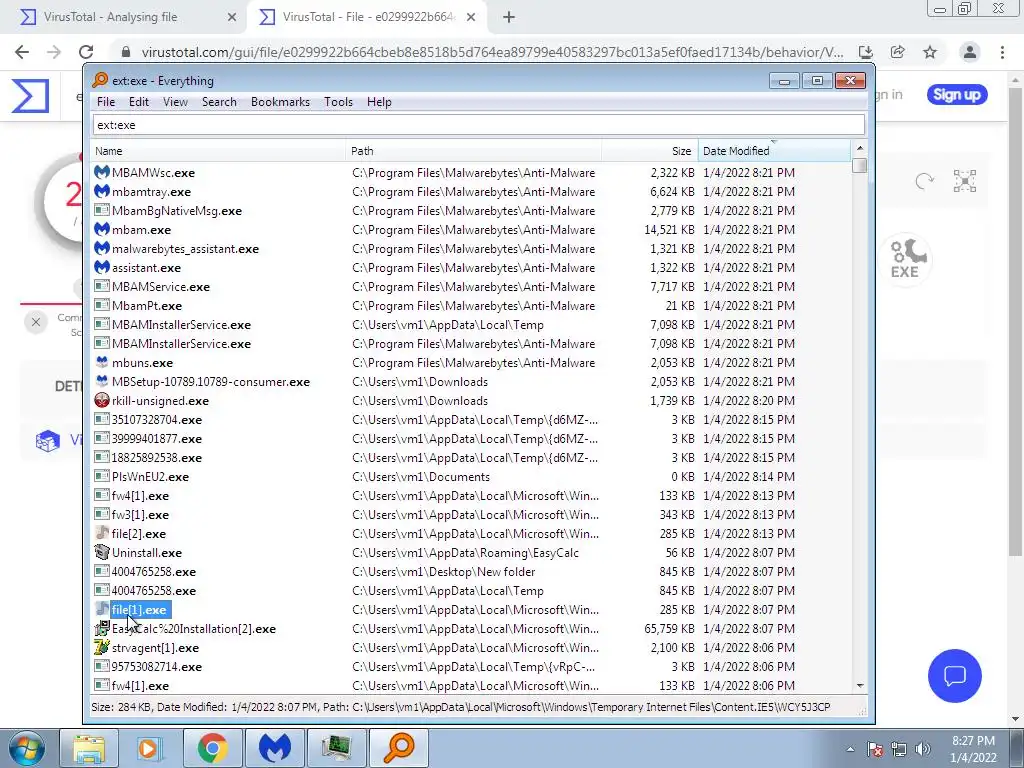Open the Search menu in Everything
This screenshot has width=1024, height=768.
[219, 102]
